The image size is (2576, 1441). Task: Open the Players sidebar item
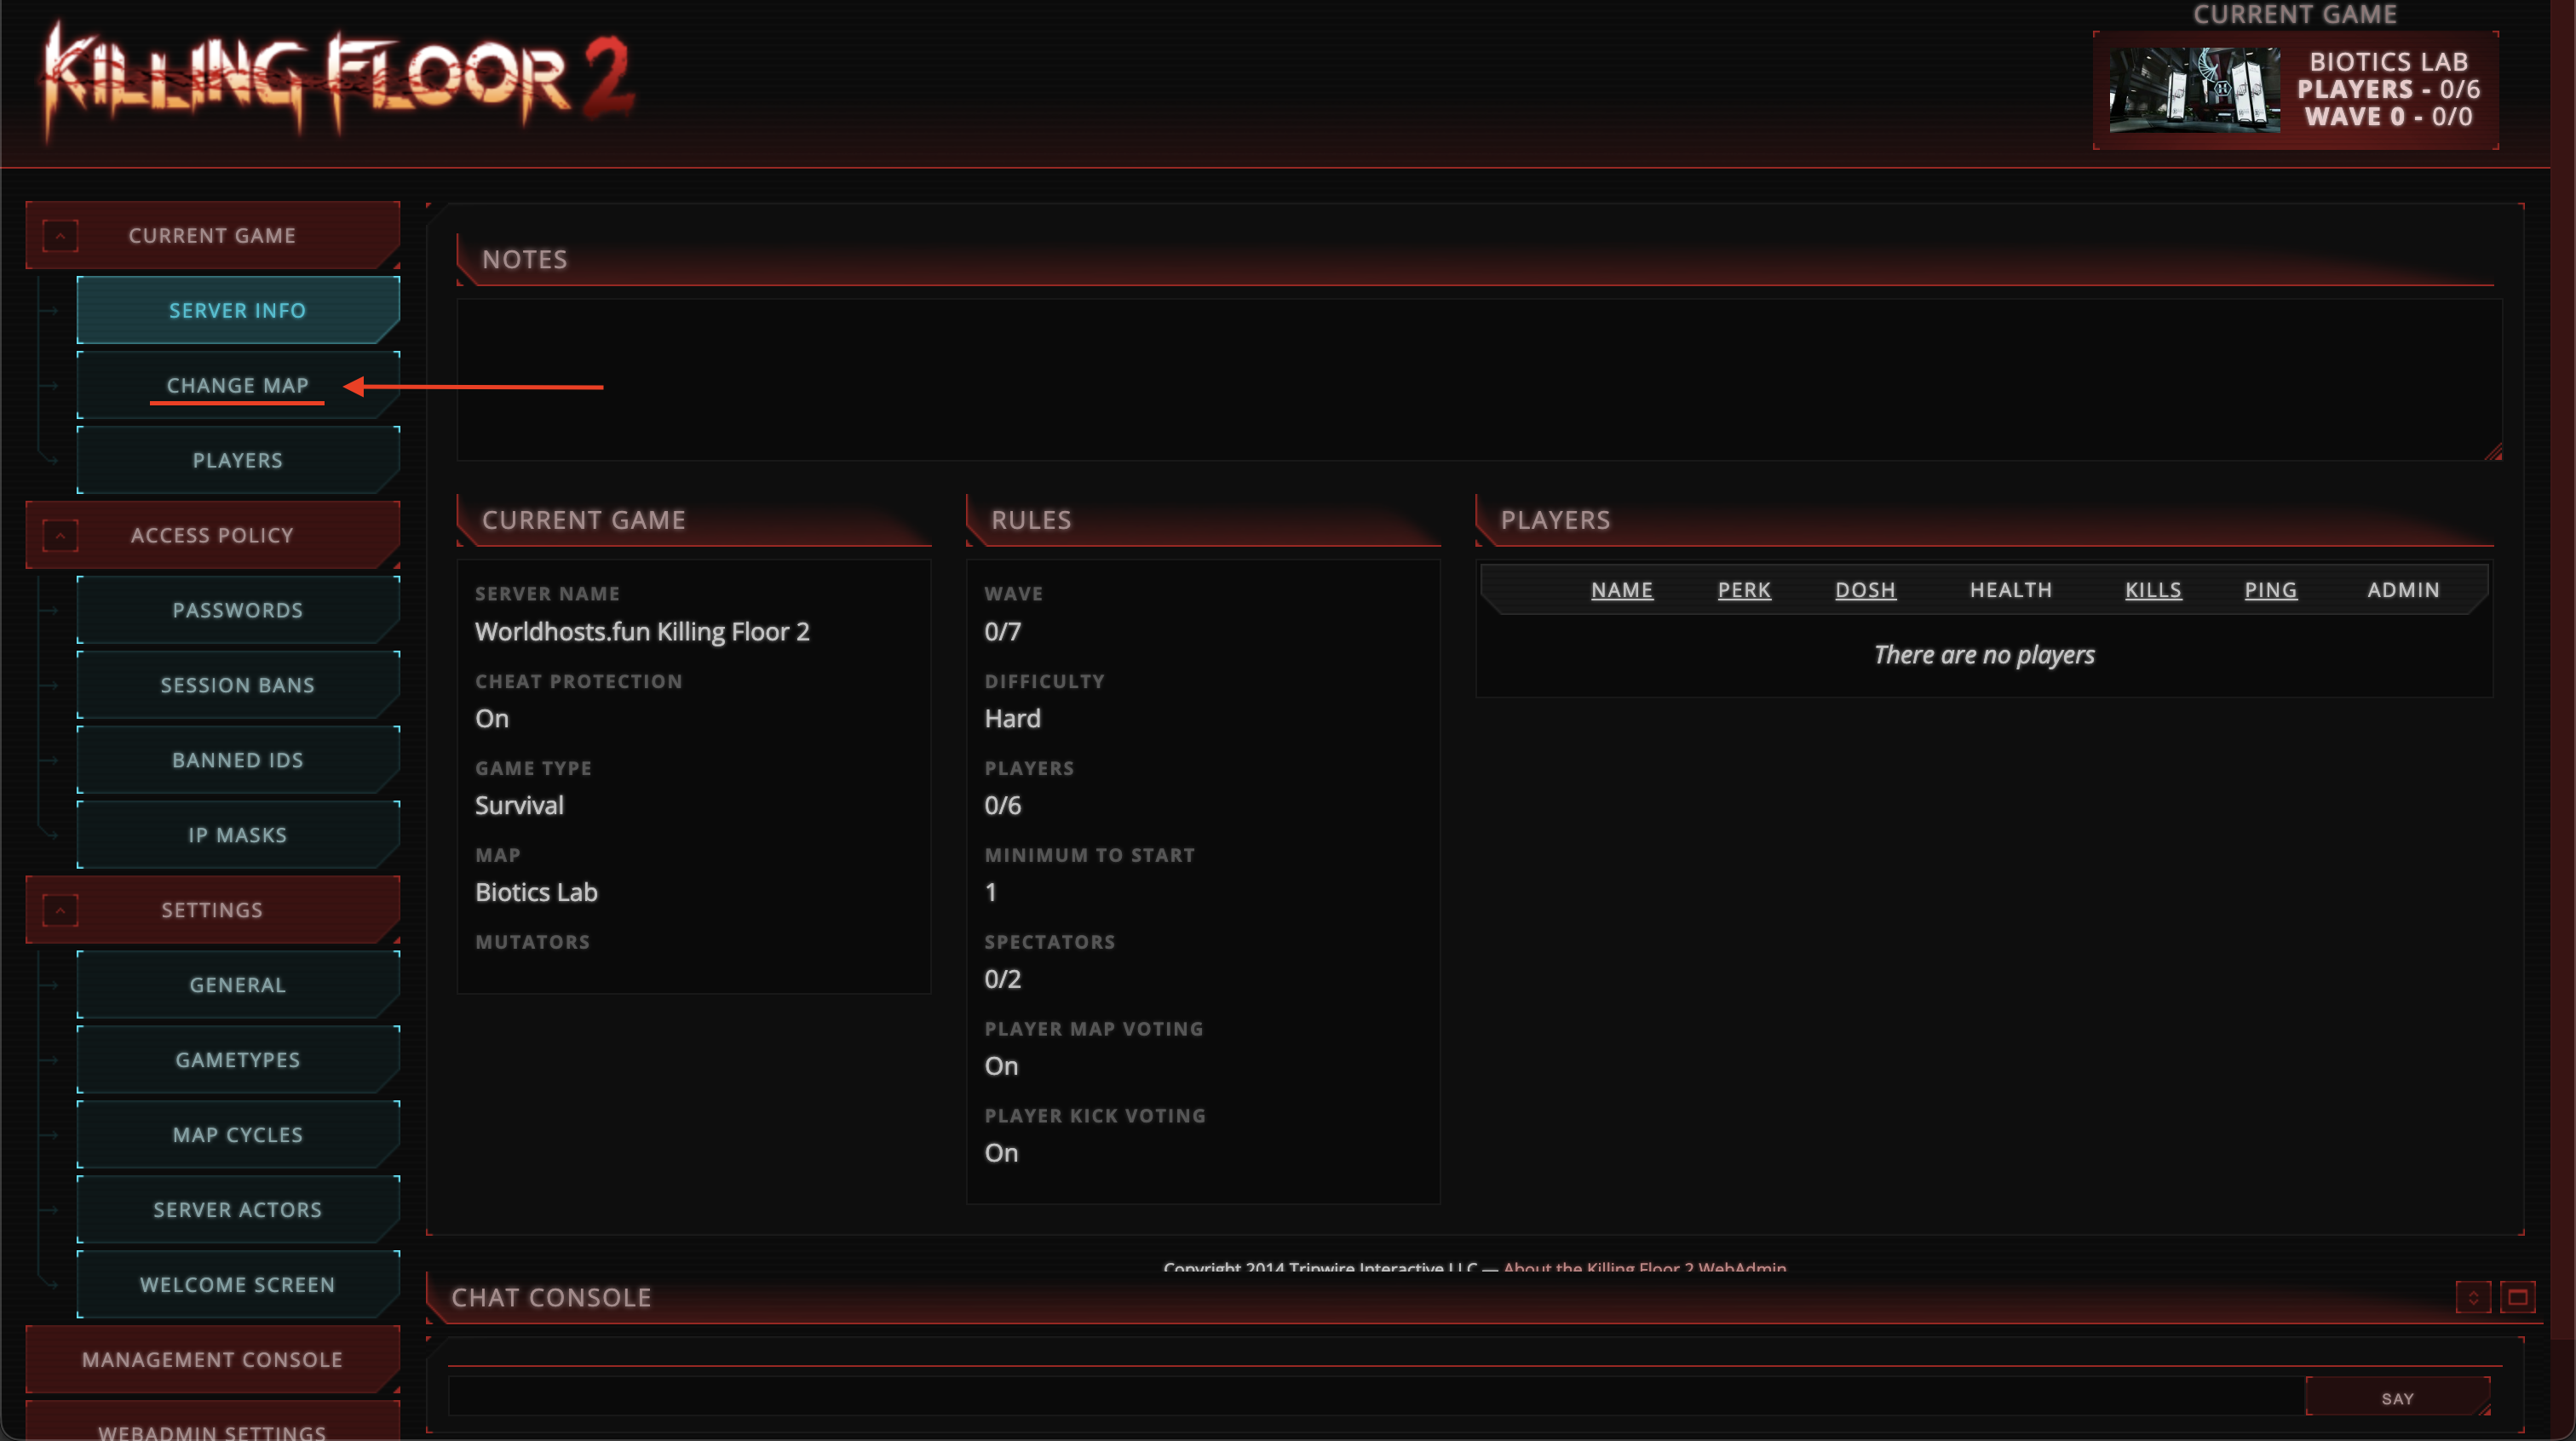tap(238, 461)
